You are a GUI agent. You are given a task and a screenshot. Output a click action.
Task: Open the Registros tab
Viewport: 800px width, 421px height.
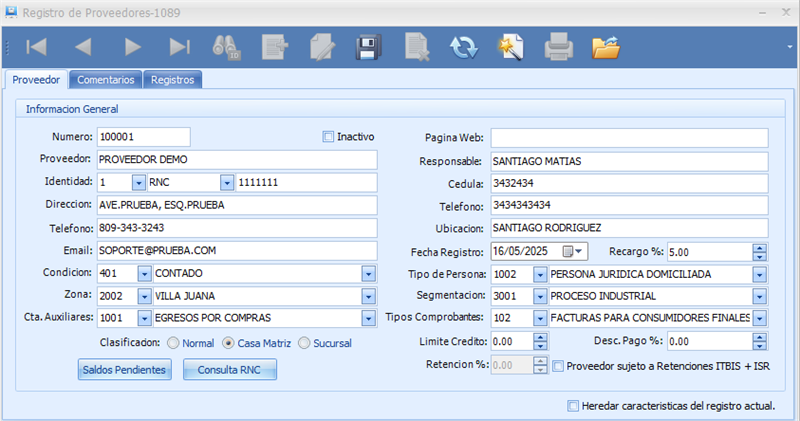click(x=173, y=79)
